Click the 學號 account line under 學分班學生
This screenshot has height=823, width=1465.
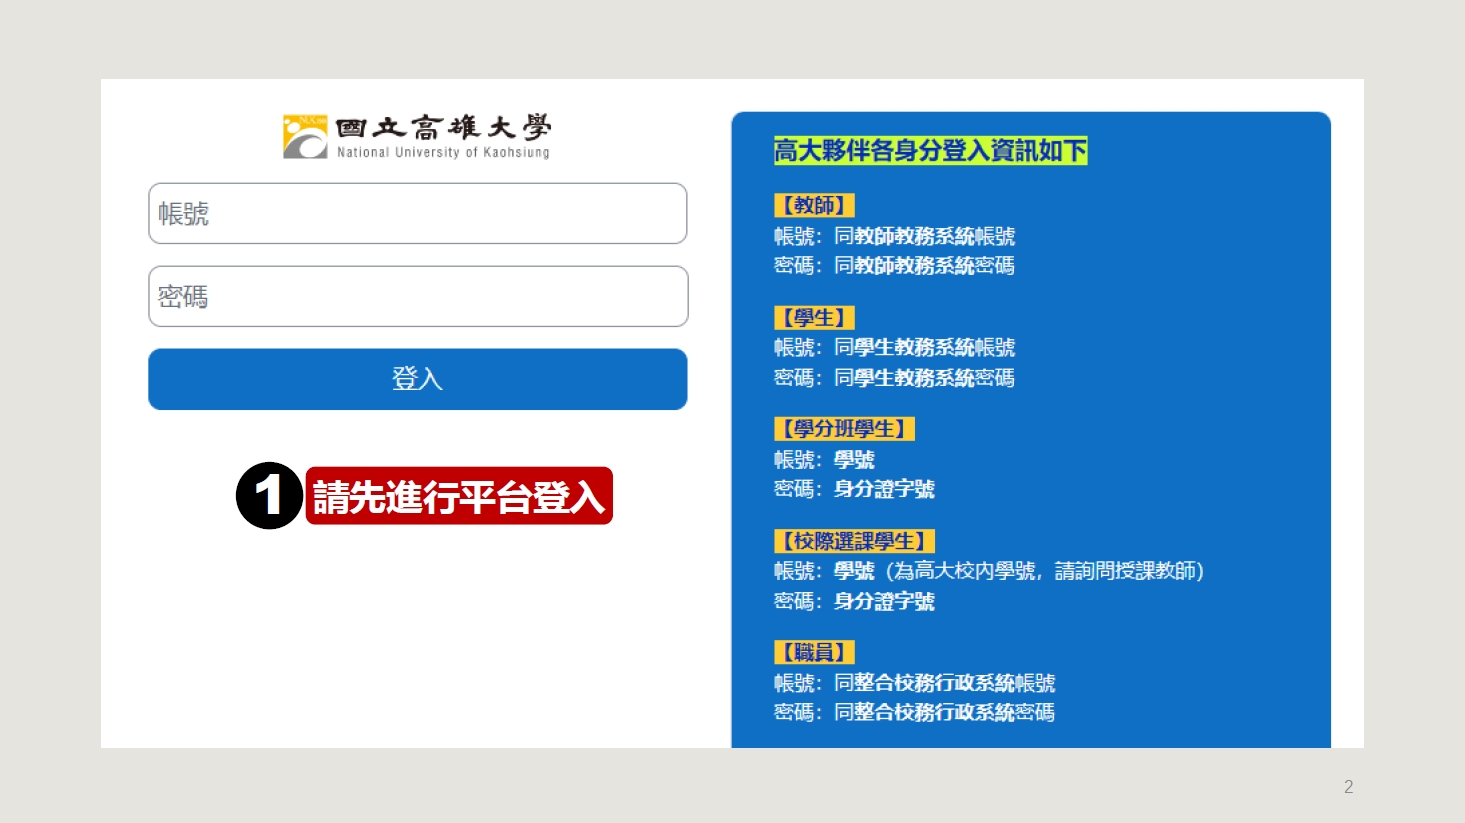(854, 460)
